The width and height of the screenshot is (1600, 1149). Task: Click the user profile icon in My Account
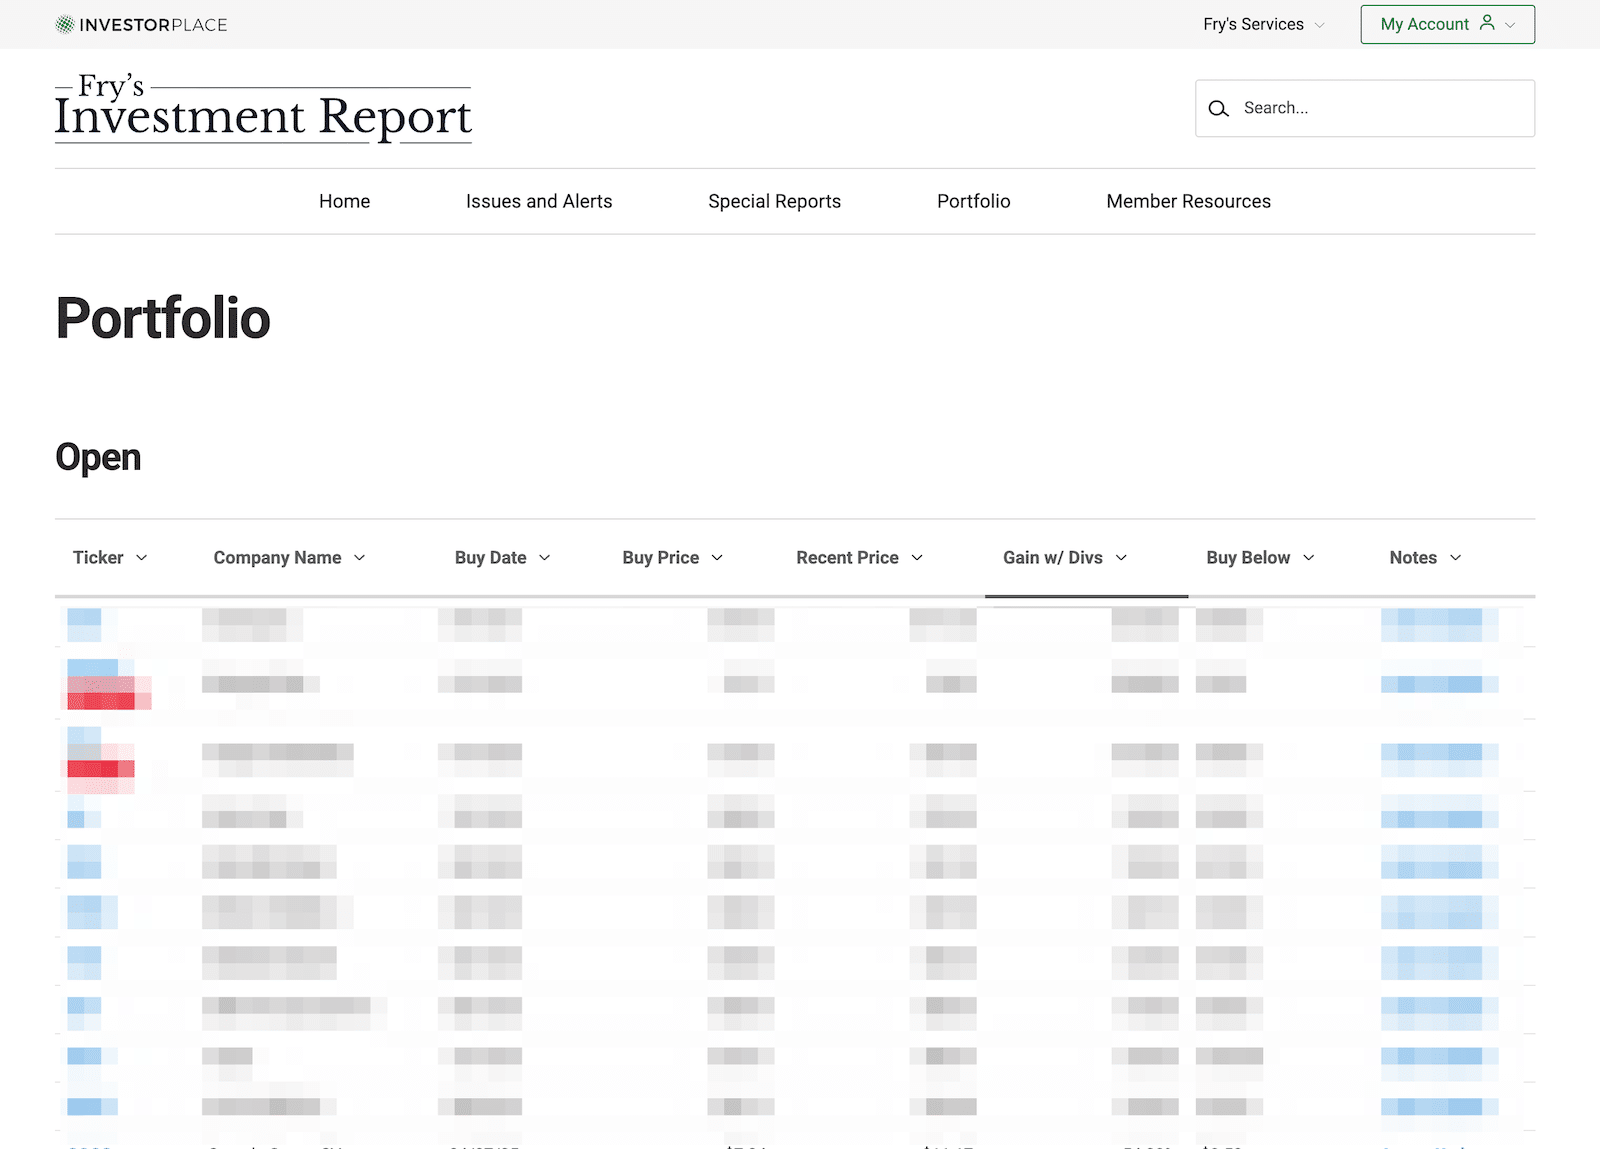tap(1487, 23)
